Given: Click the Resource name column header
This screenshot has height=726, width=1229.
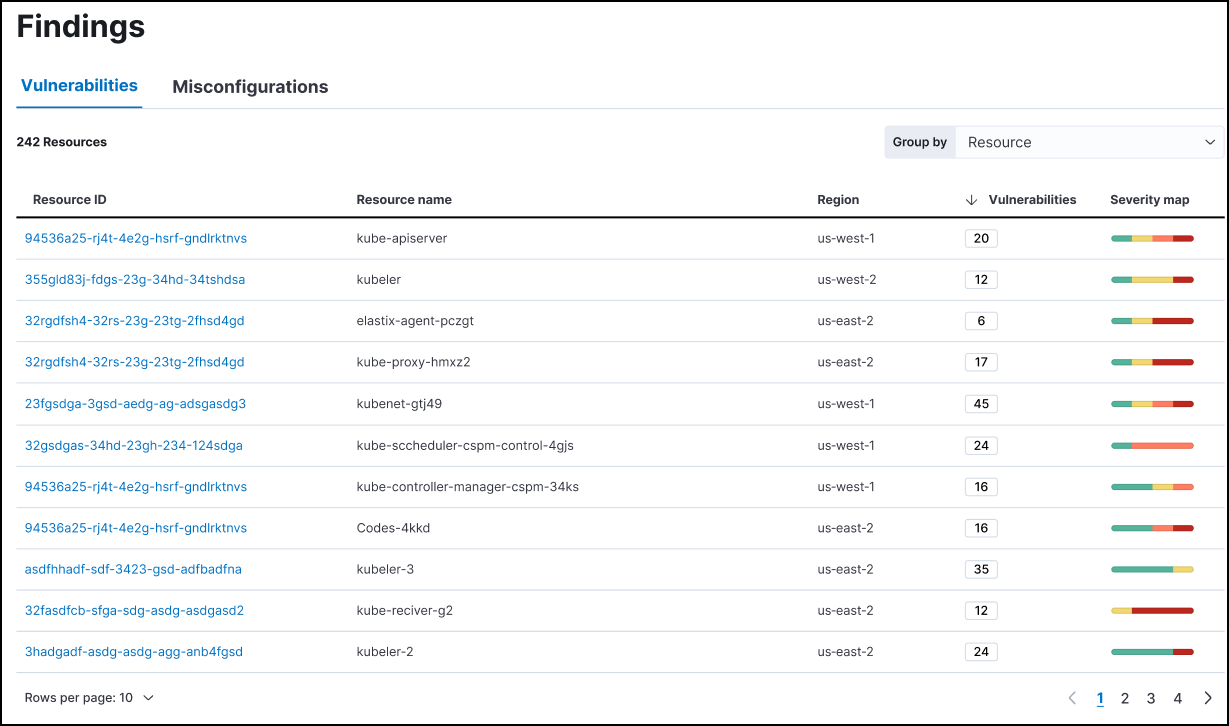Looking at the screenshot, I should tap(404, 199).
